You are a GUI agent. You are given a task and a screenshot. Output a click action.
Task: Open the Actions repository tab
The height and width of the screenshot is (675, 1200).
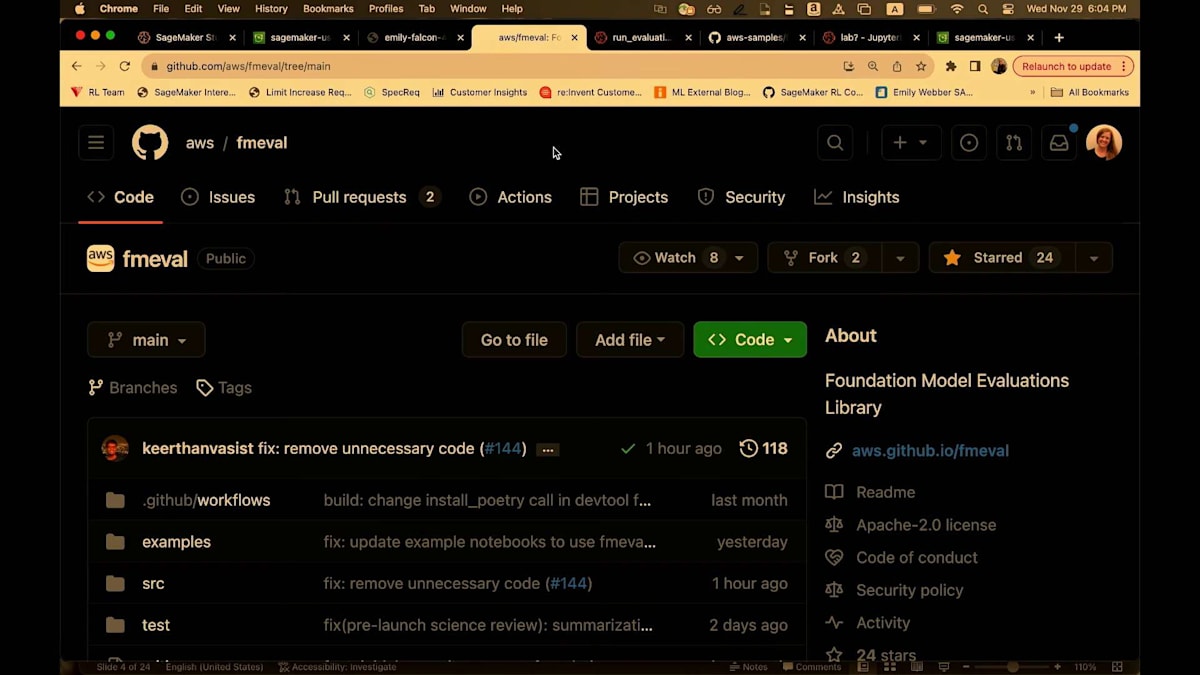point(511,197)
